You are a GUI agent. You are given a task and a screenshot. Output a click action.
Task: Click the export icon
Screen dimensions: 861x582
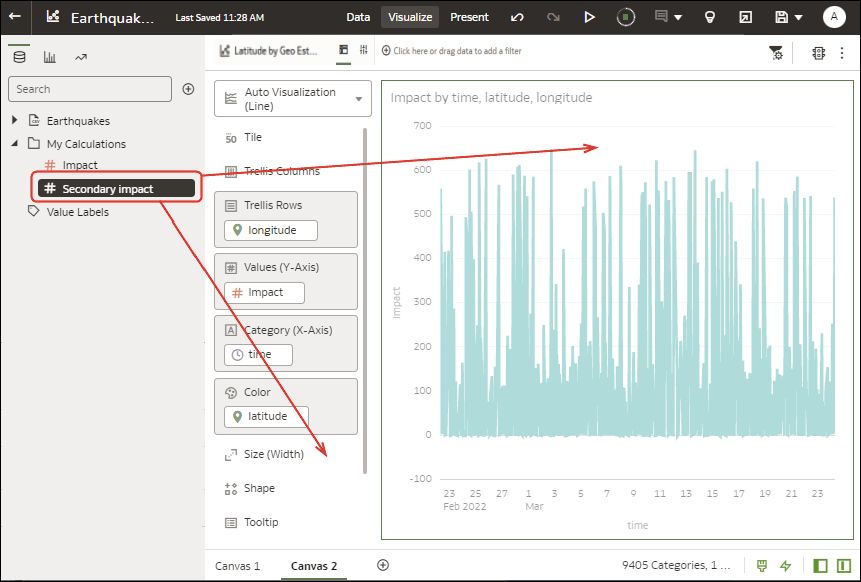coord(745,18)
